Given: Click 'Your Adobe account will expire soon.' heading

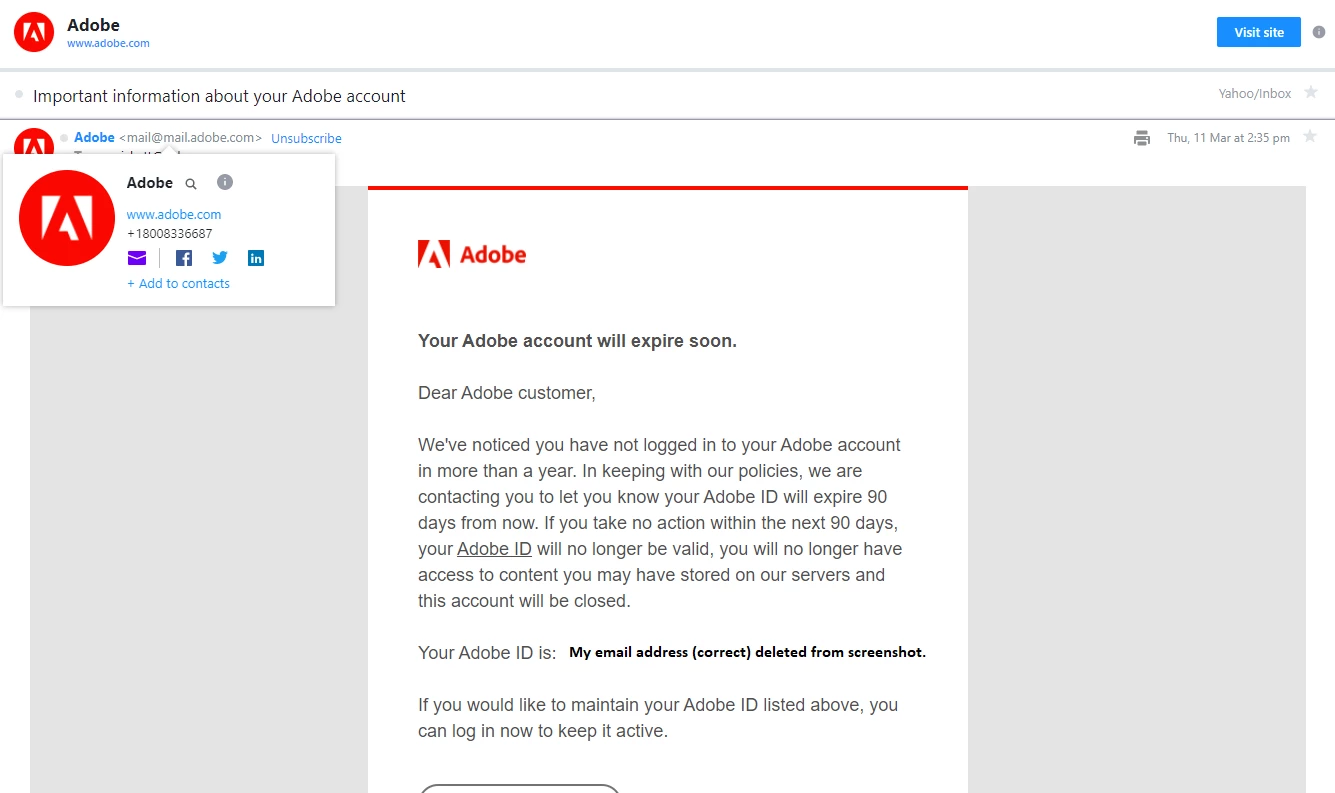Looking at the screenshot, I should pyautogui.click(x=577, y=341).
